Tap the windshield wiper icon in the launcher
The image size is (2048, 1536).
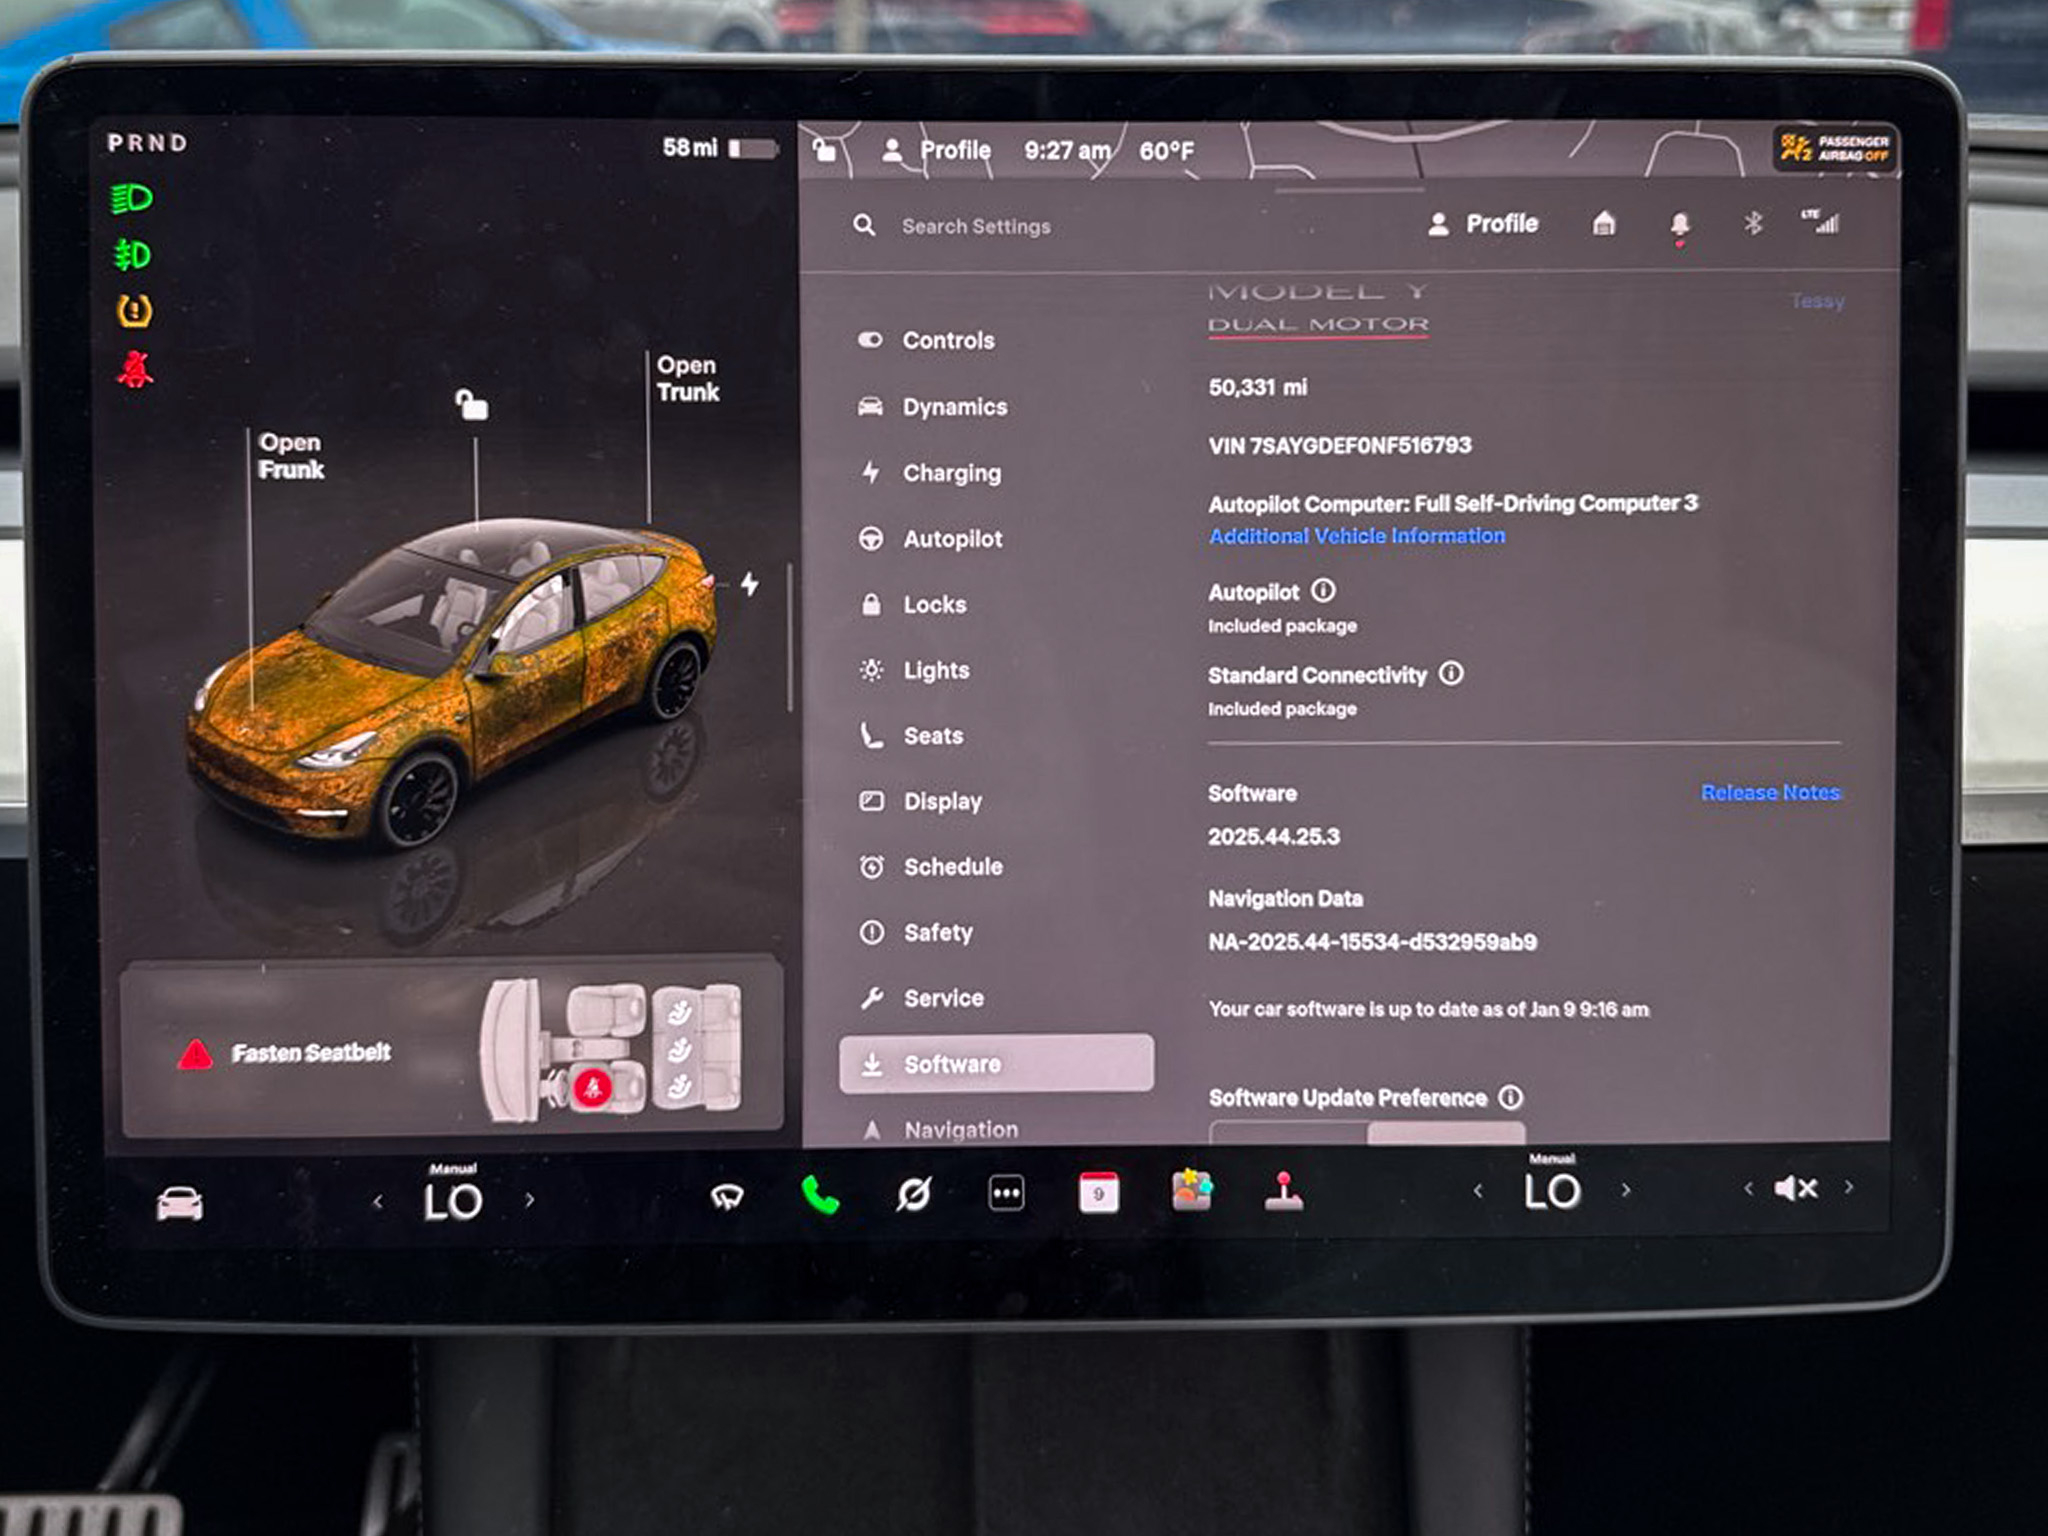pyautogui.click(x=728, y=1193)
